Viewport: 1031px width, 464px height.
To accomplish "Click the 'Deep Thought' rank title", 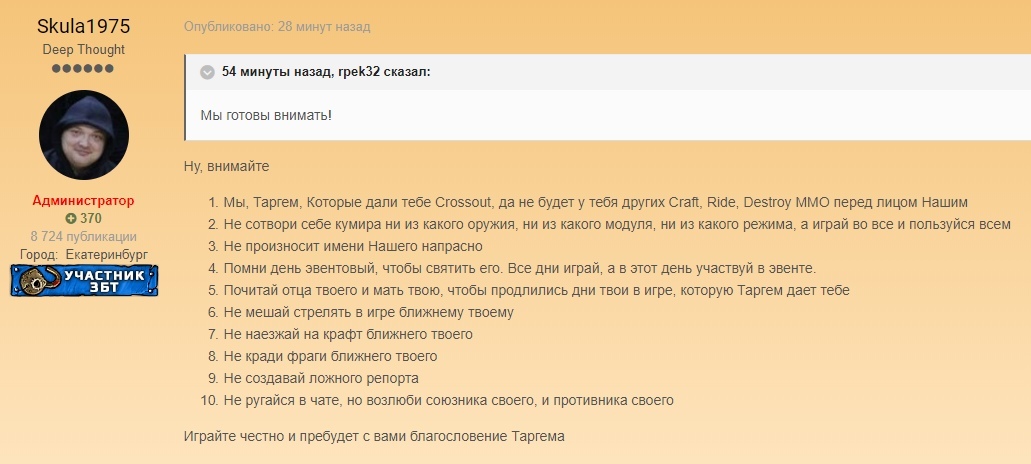I will (84, 49).
